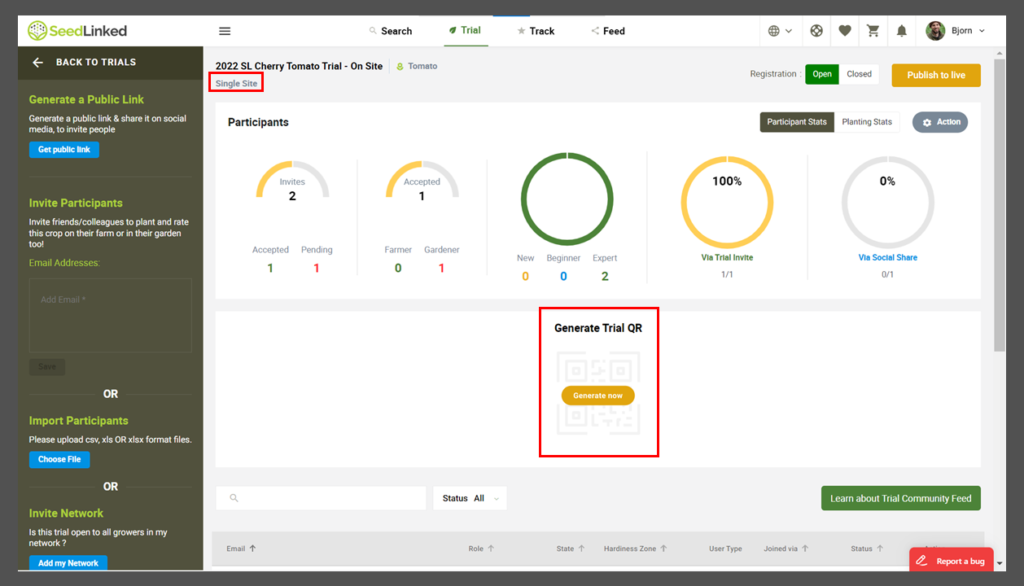The width and height of the screenshot is (1024, 586).
Task: Switch to Planting Stats view
Action: click(867, 122)
